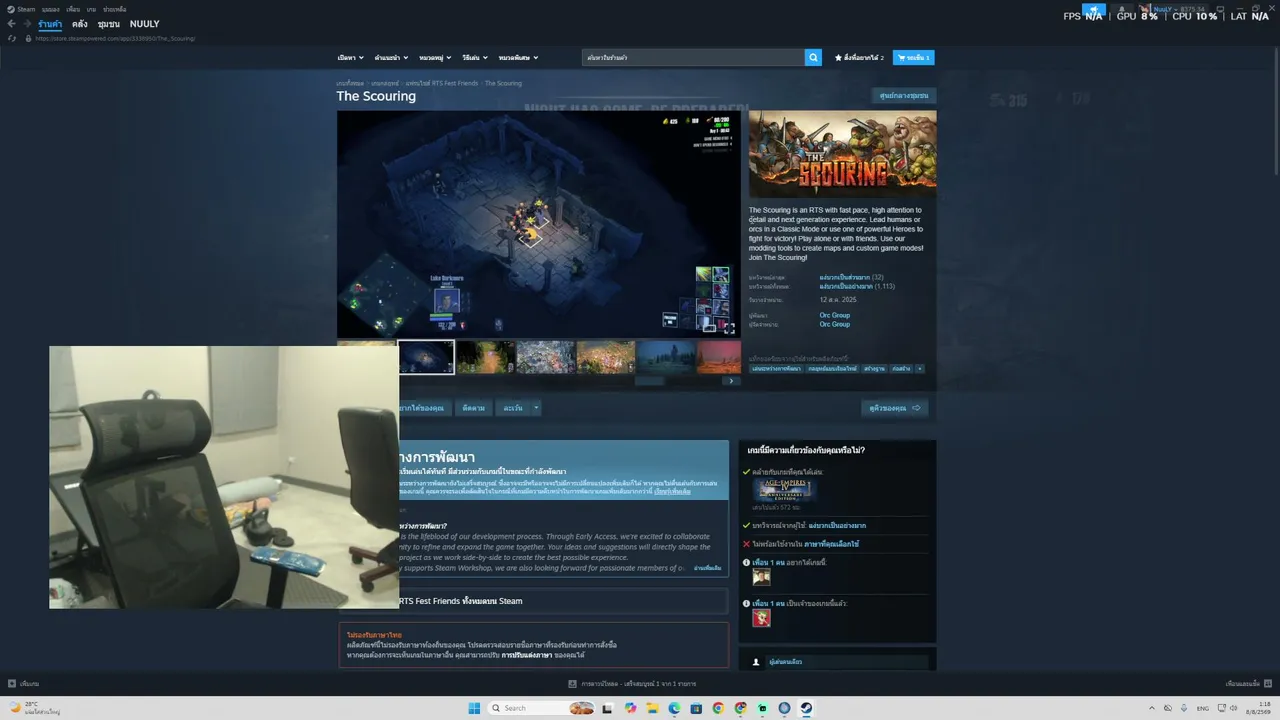Open the Steam announcements megaphone icon

coord(1094,9)
